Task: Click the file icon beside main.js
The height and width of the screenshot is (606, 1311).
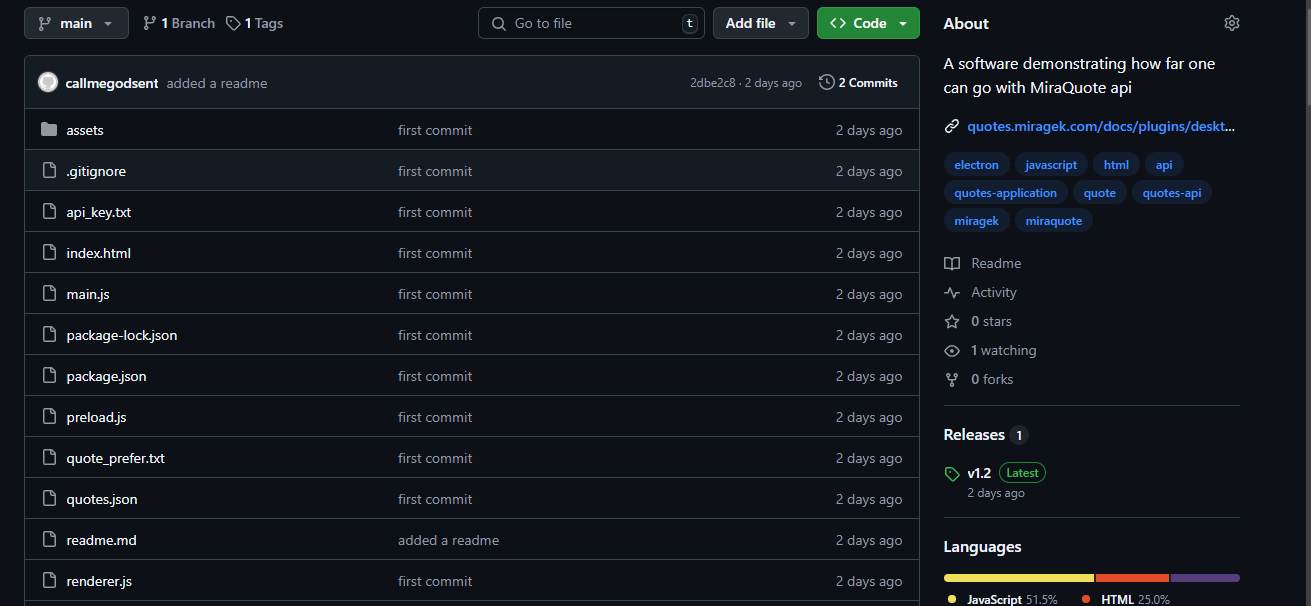Action: [x=49, y=294]
